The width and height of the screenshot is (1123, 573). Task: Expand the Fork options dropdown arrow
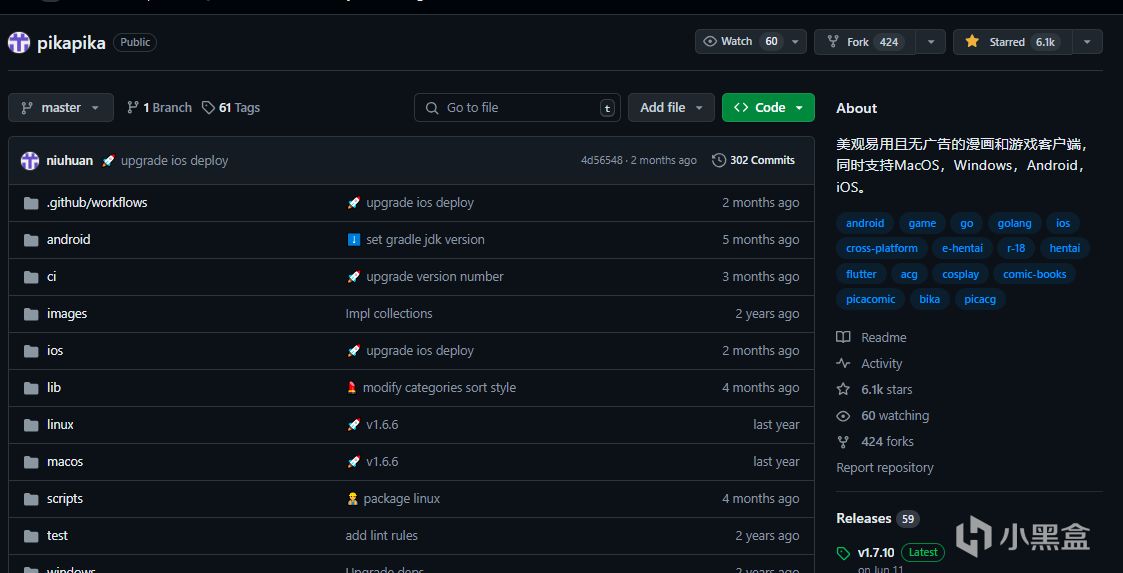[x=931, y=42]
